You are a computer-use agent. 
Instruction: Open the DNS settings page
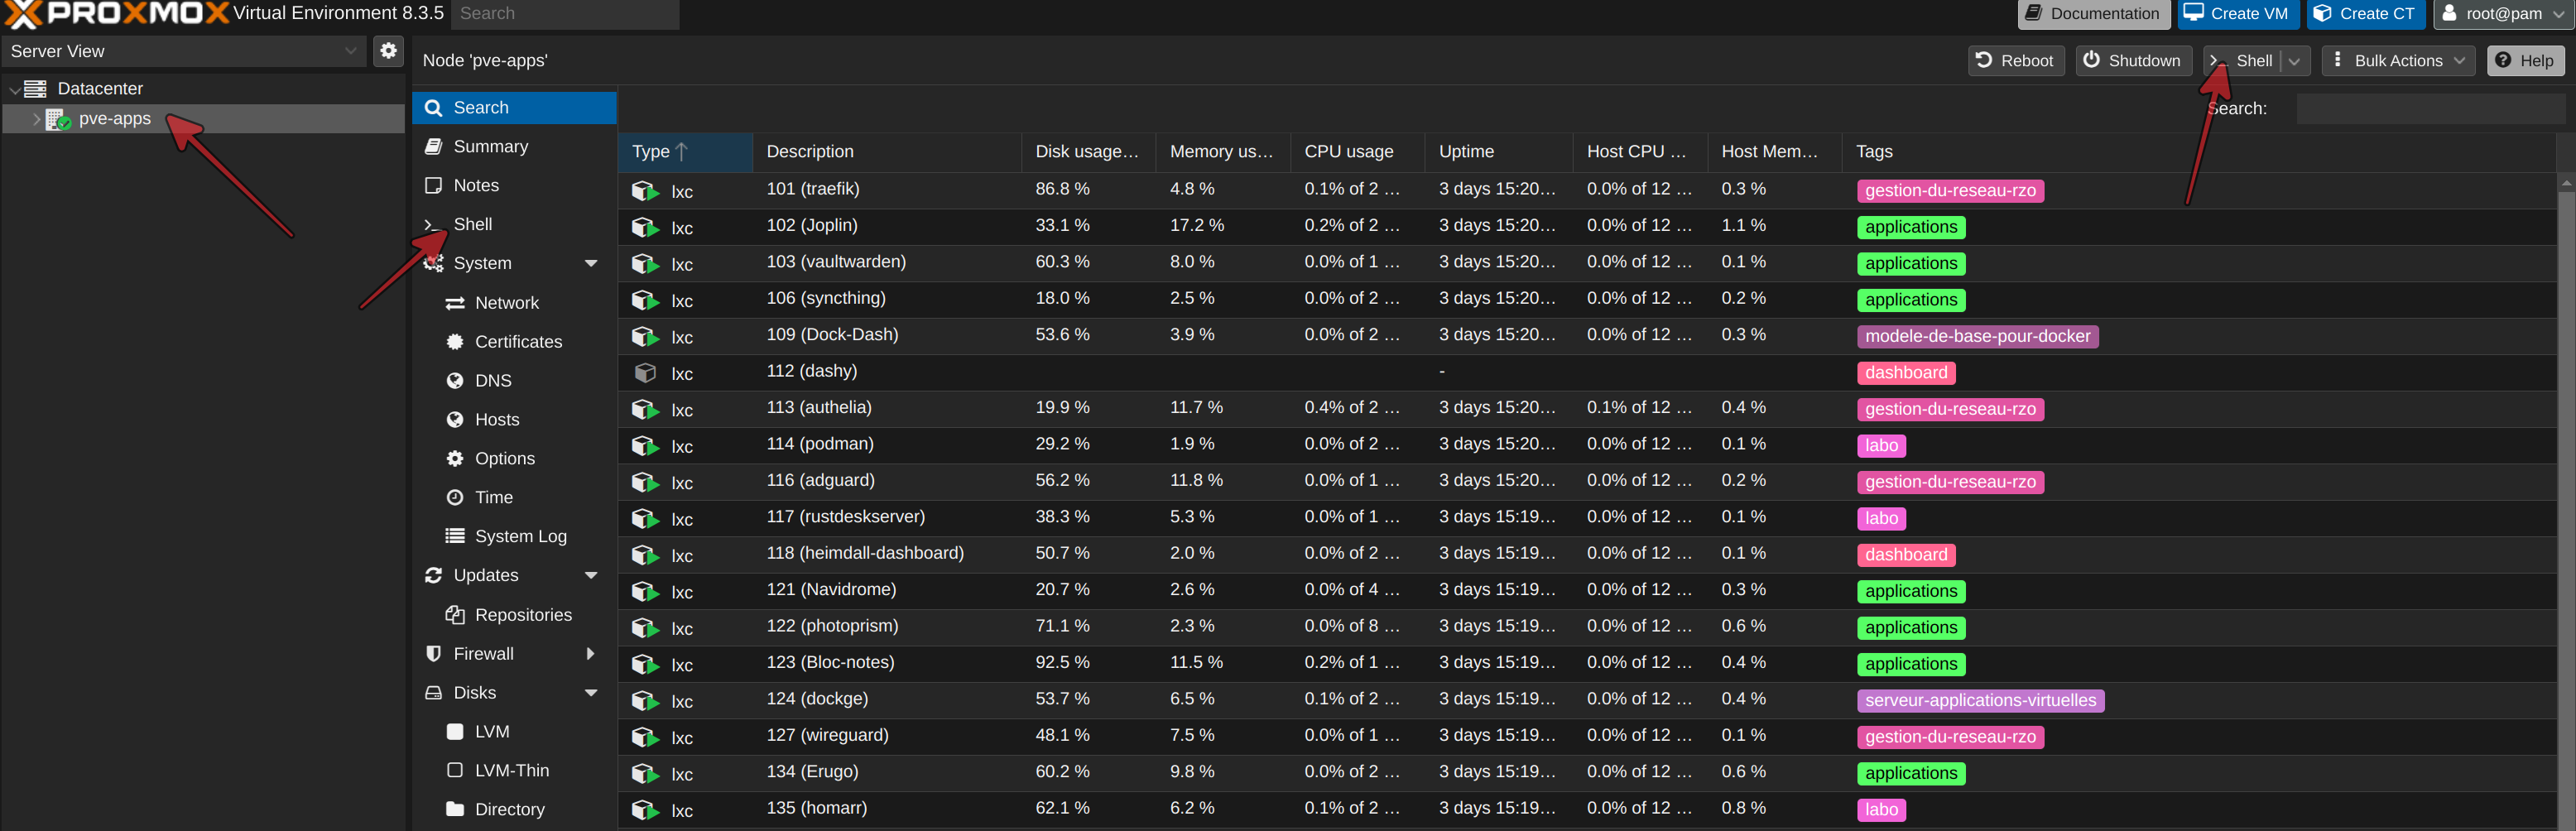tap(492, 381)
